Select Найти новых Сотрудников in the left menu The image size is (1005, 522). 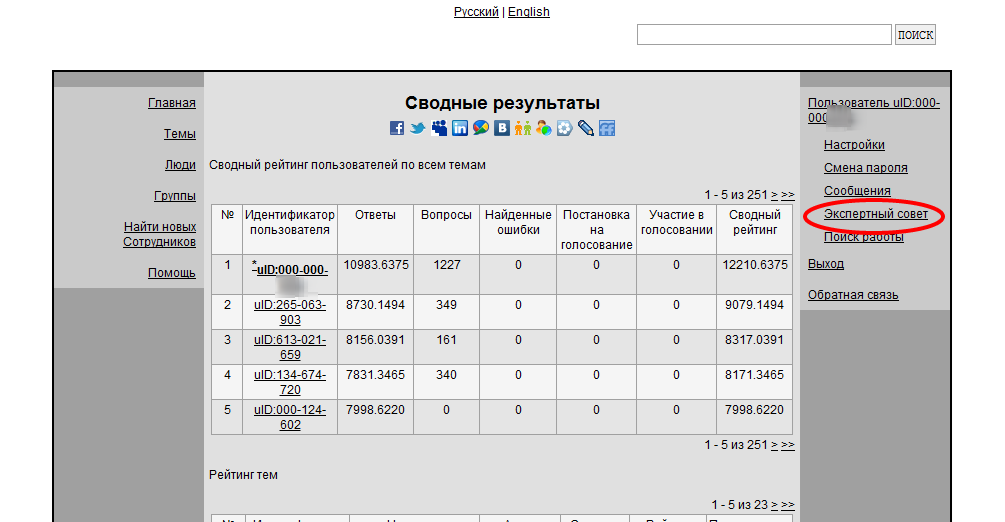tap(159, 234)
